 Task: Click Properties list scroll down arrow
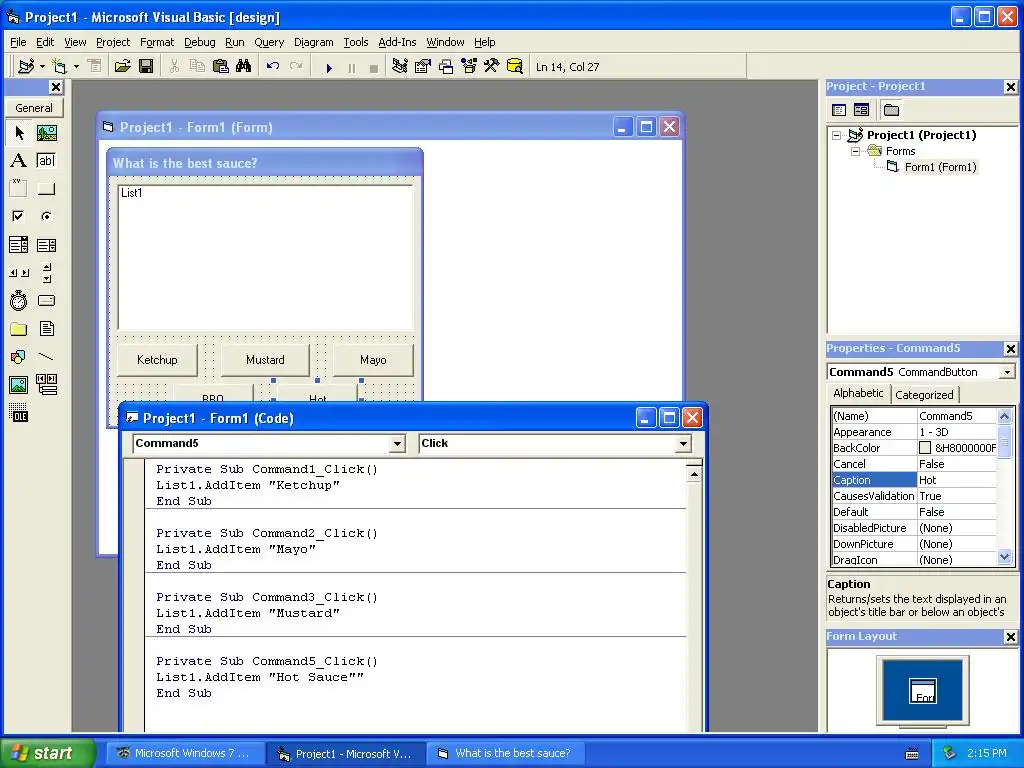(x=1004, y=558)
